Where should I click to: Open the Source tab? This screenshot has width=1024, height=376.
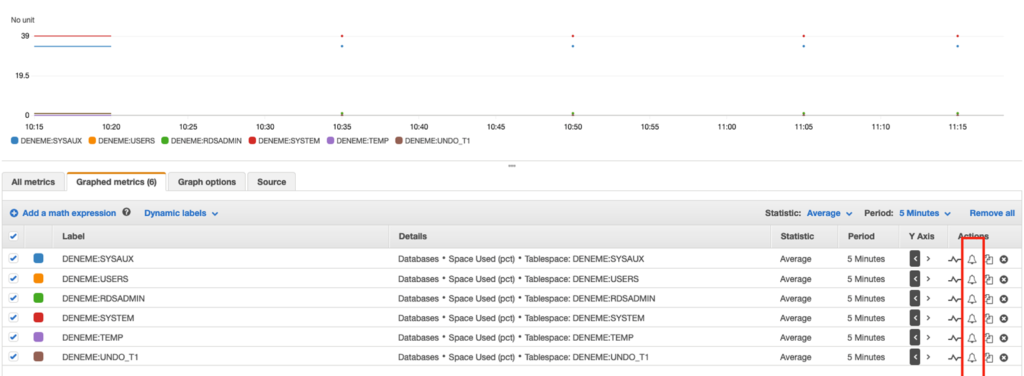(x=272, y=182)
